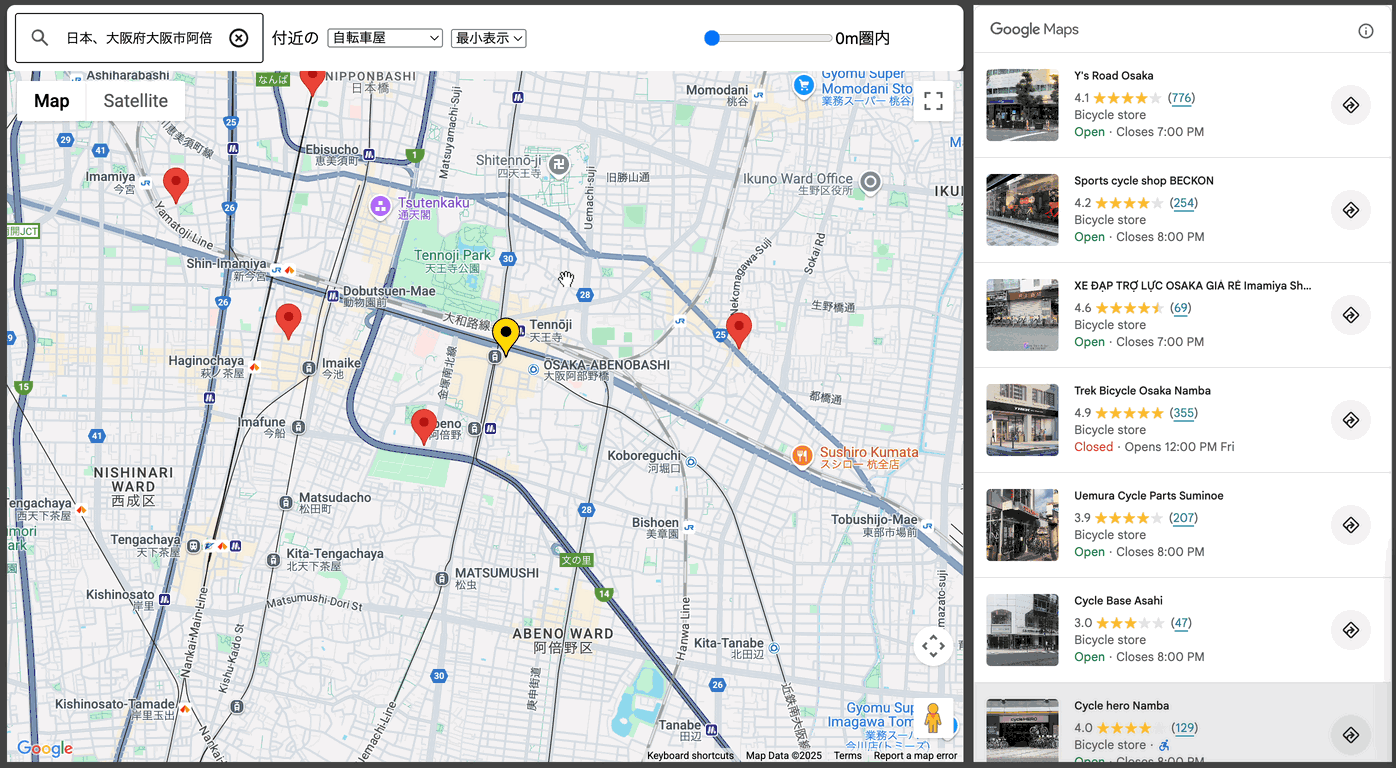Clear the address search field
This screenshot has width=1396, height=768.
point(239,38)
